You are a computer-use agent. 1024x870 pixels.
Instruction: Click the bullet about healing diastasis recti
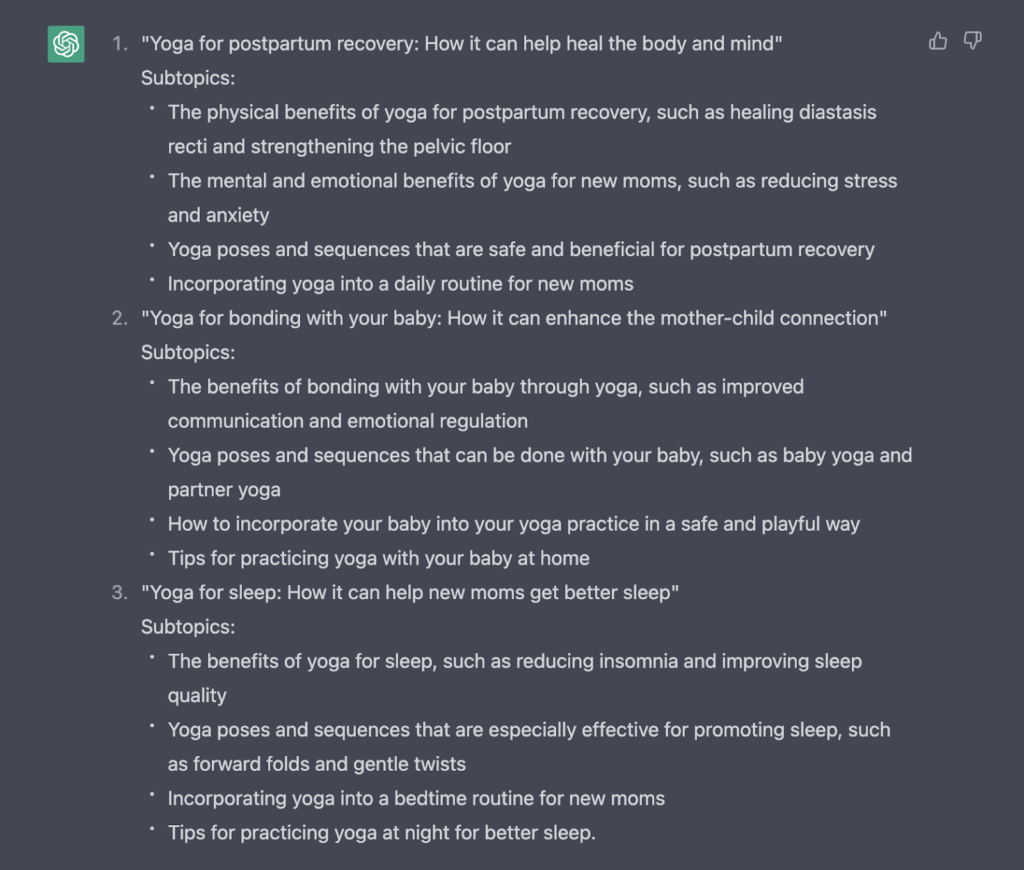[522, 113]
